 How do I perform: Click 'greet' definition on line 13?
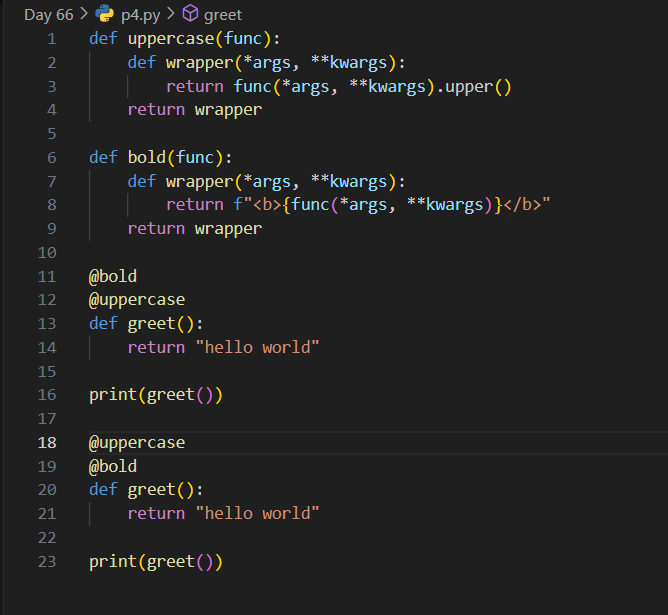pos(151,324)
